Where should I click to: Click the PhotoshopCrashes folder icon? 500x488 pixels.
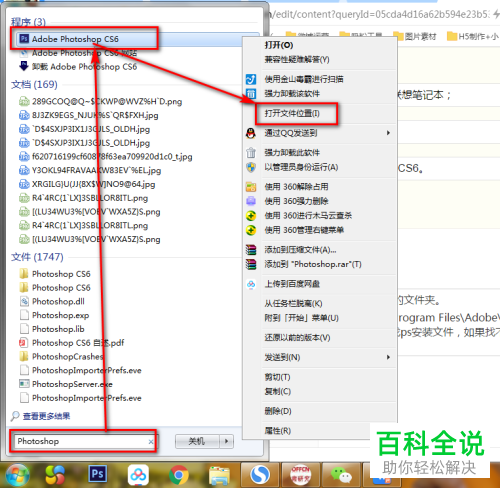coord(24,356)
